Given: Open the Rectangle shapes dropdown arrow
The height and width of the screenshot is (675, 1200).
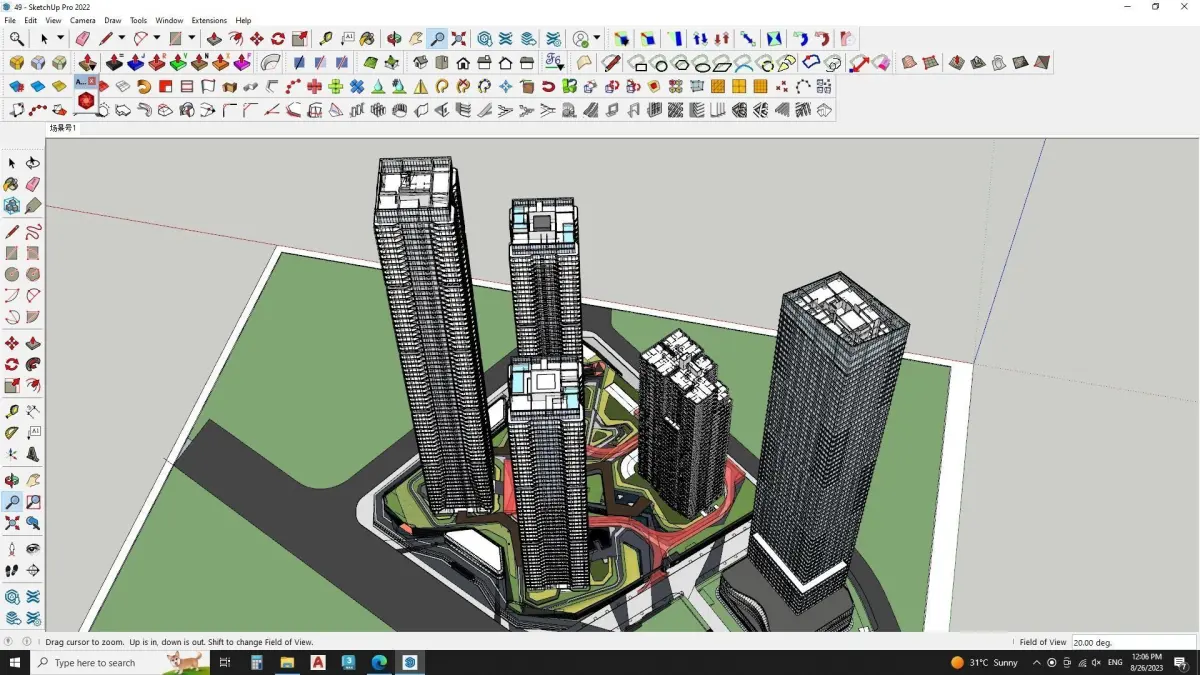Looking at the screenshot, I should pyautogui.click(x=191, y=39).
